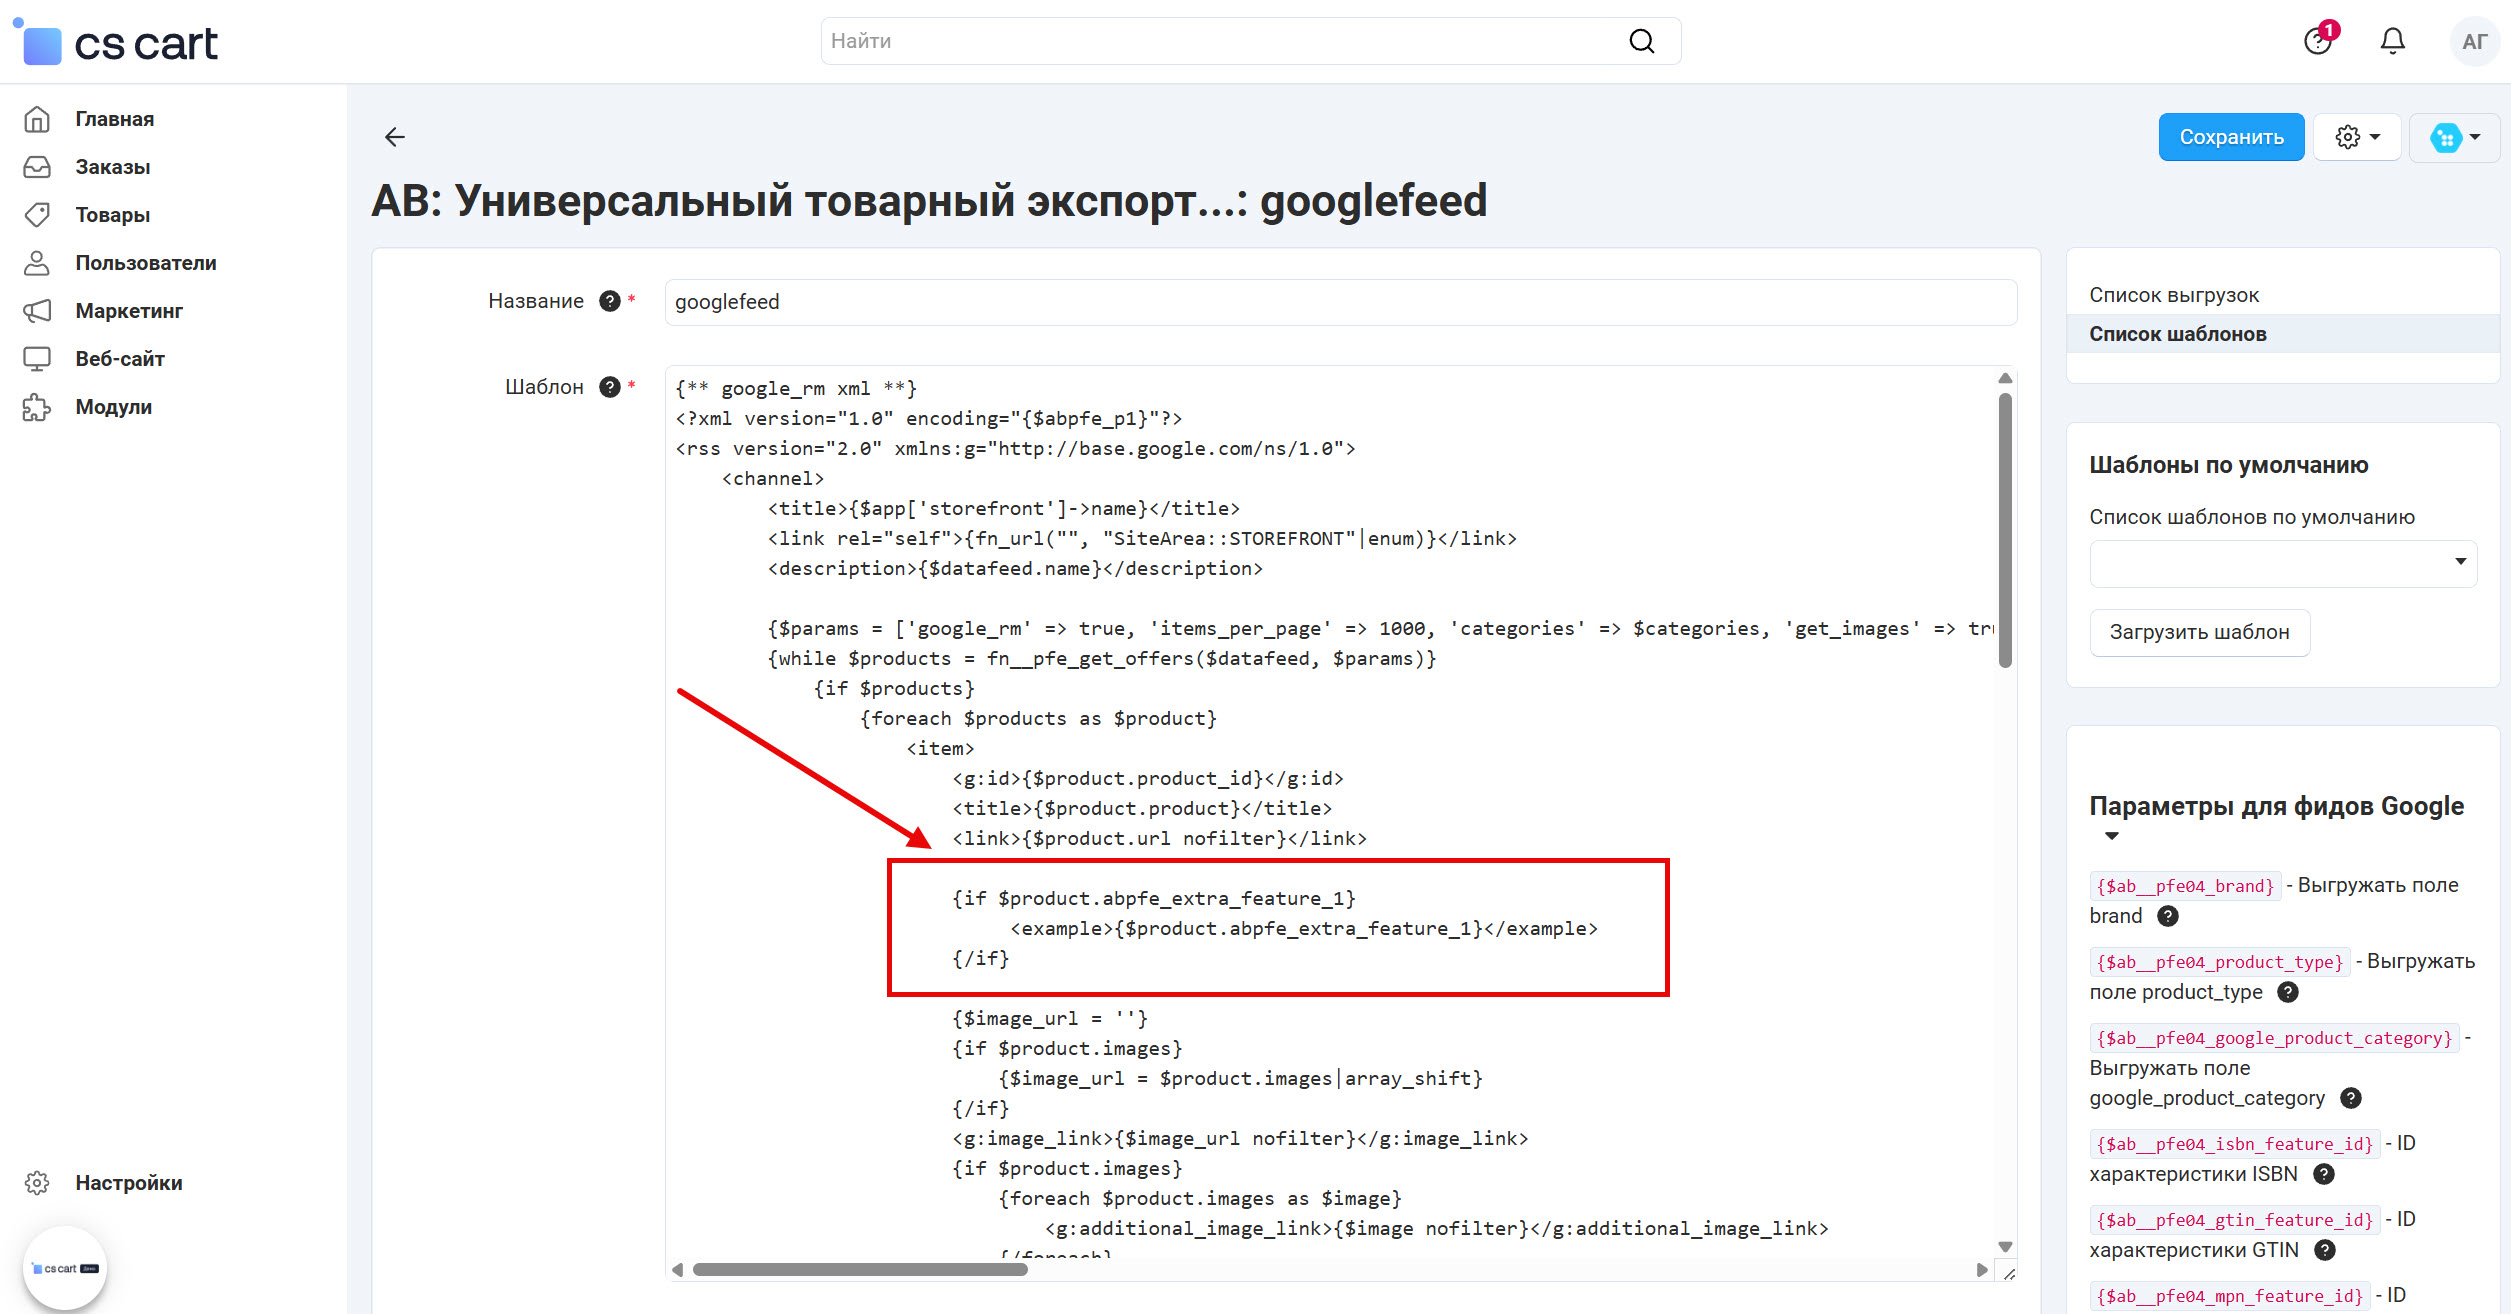Screen dimensions: 2511x1314
Task: Click the template editor resize handle
Action: pos(2008,1272)
